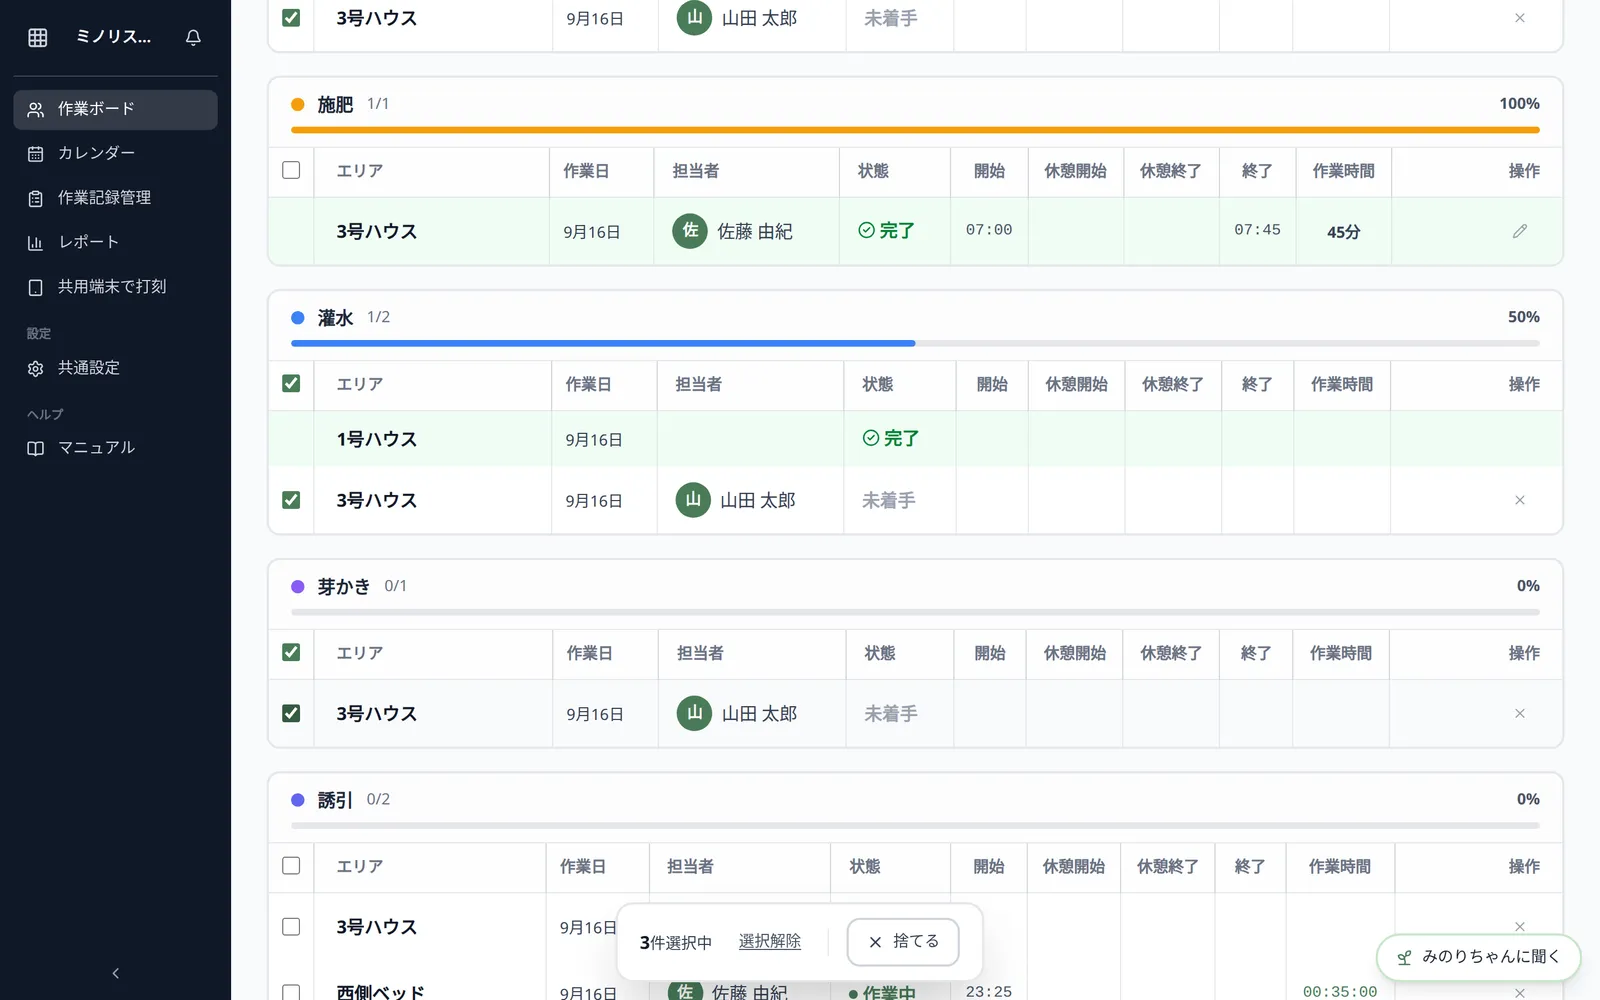
Task: Click 捨てる button
Action: click(903, 942)
